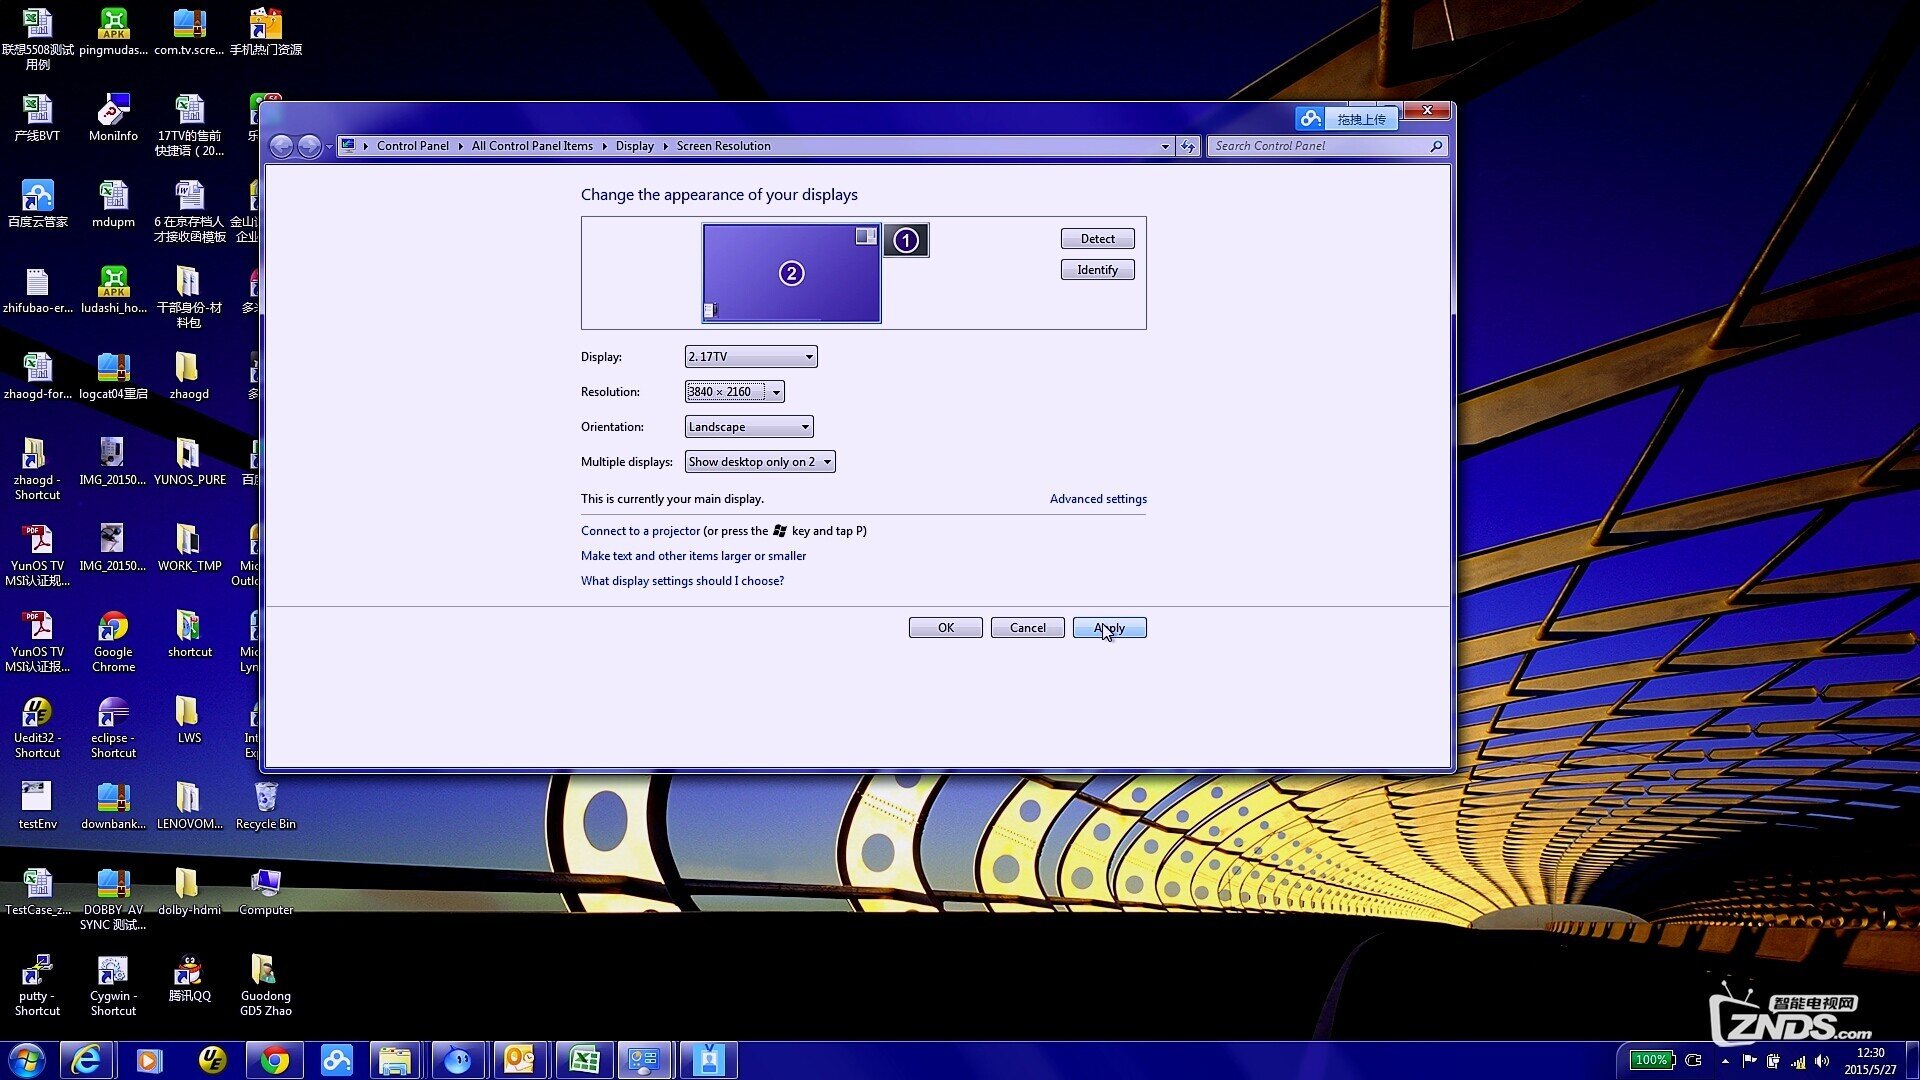Open 百度云管家 desktop icon
1920x1080 pixels.
coord(37,204)
